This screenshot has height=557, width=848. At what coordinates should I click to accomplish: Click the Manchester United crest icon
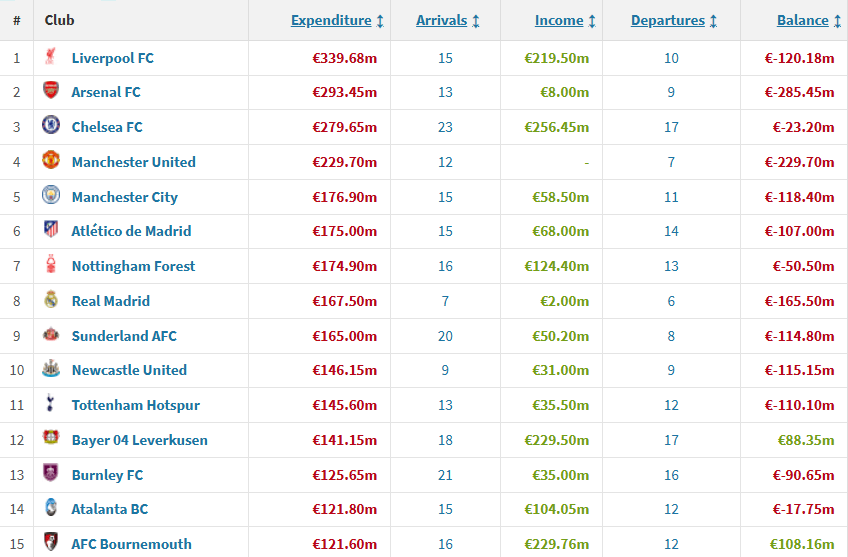[x=51, y=162]
